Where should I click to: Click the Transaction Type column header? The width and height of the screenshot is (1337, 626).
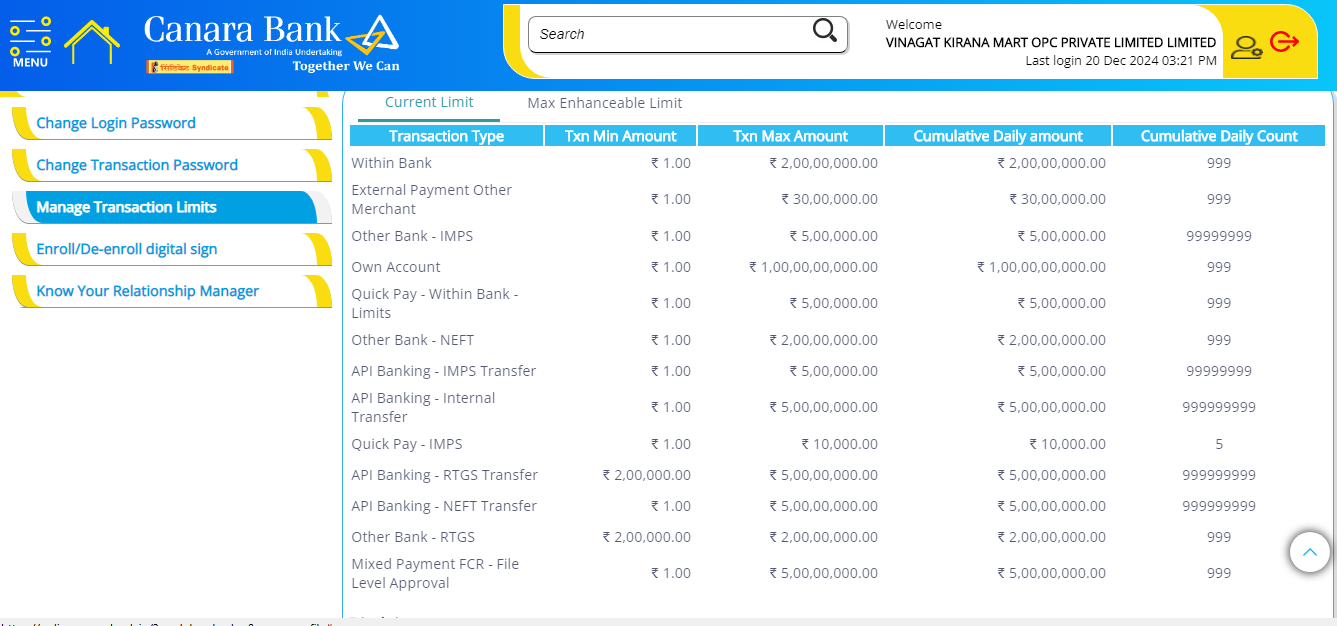tap(446, 136)
